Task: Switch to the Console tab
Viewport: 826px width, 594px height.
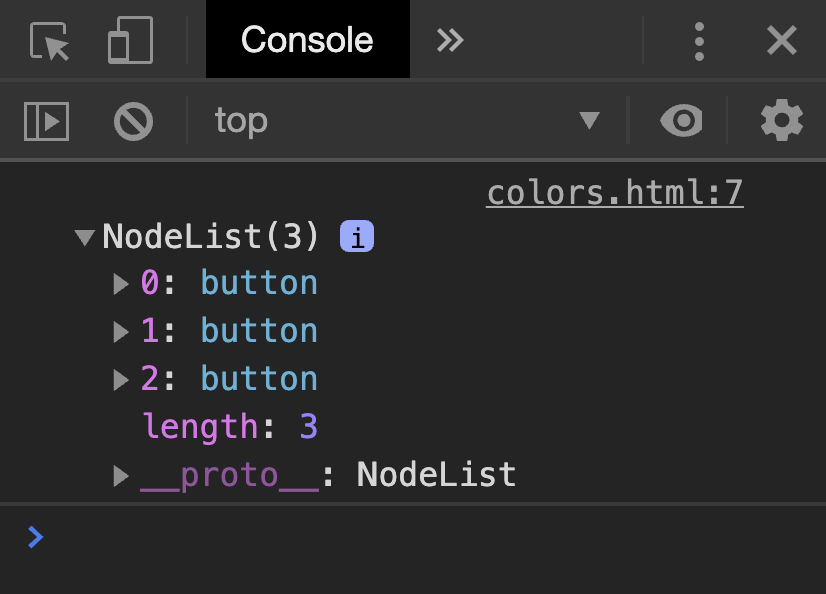Action: [307, 40]
